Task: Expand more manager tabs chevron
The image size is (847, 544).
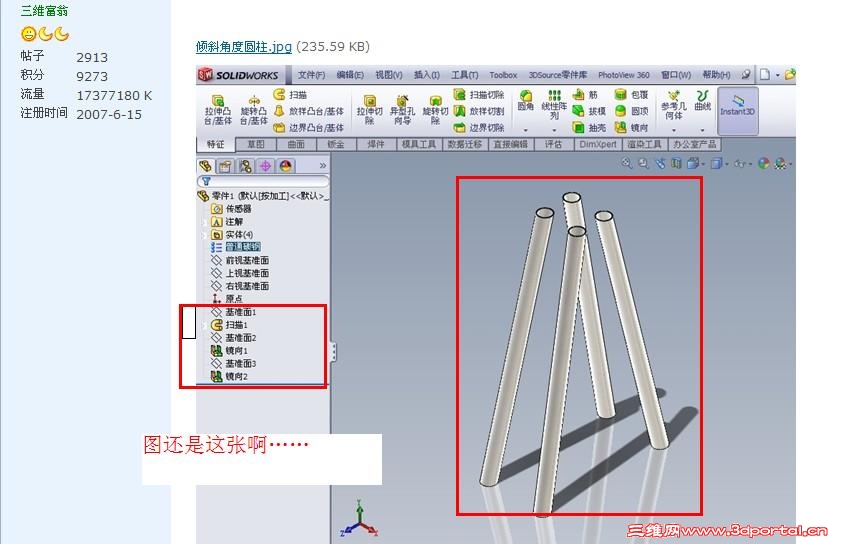Action: (x=322, y=166)
